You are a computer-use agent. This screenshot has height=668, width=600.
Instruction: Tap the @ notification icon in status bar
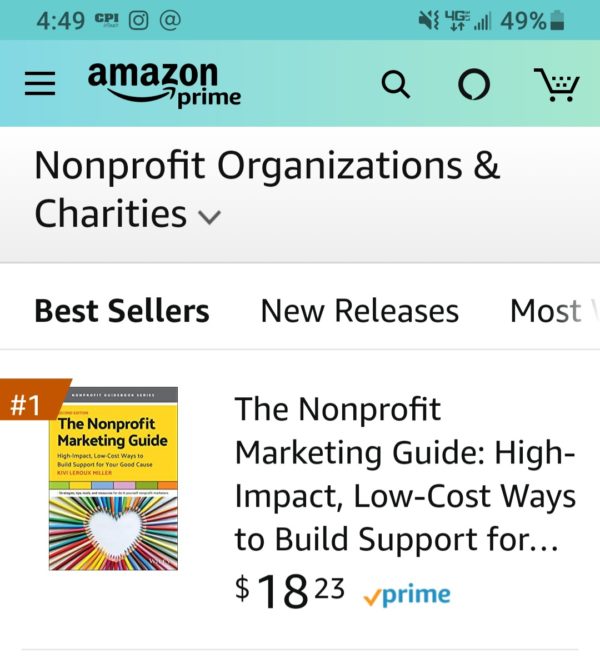(x=170, y=20)
